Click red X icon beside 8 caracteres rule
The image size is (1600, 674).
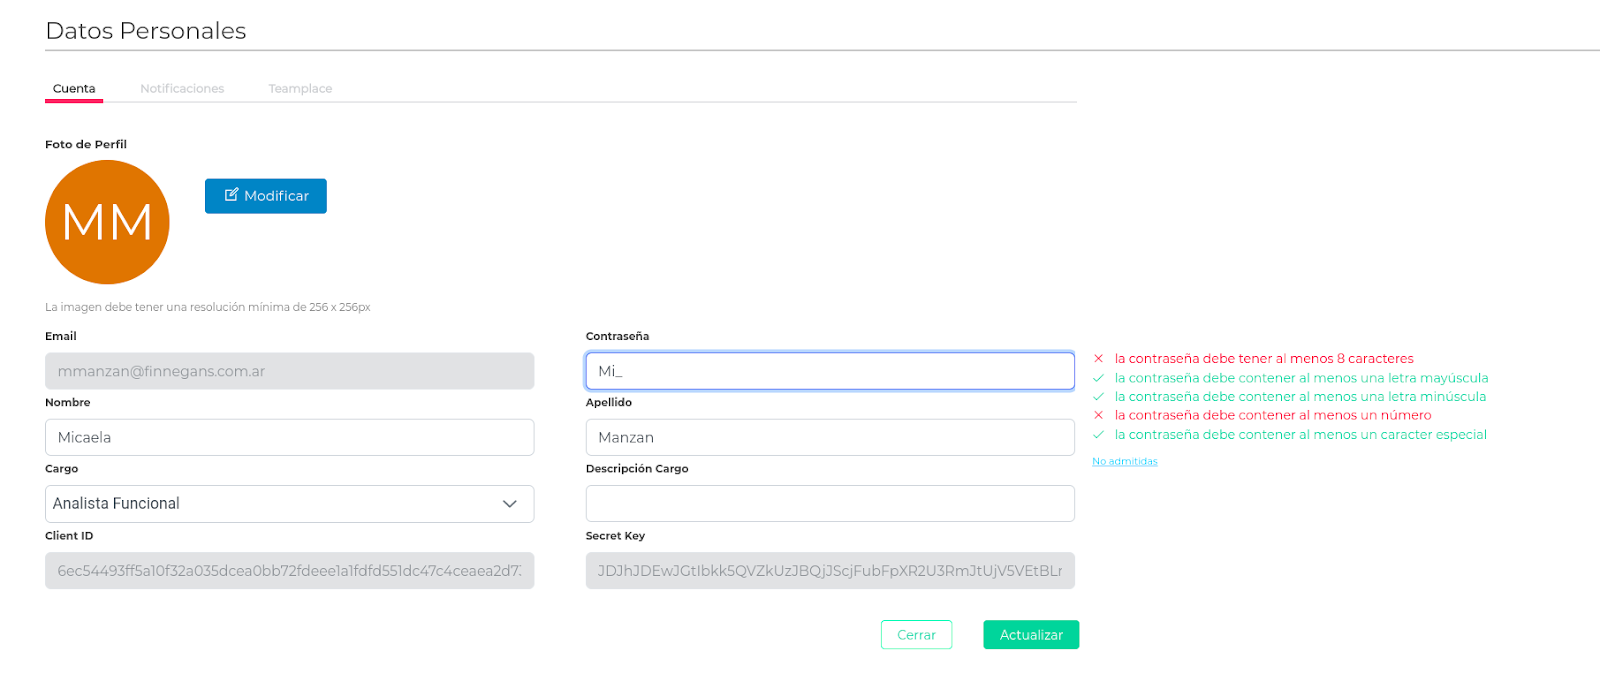pyautogui.click(x=1098, y=358)
